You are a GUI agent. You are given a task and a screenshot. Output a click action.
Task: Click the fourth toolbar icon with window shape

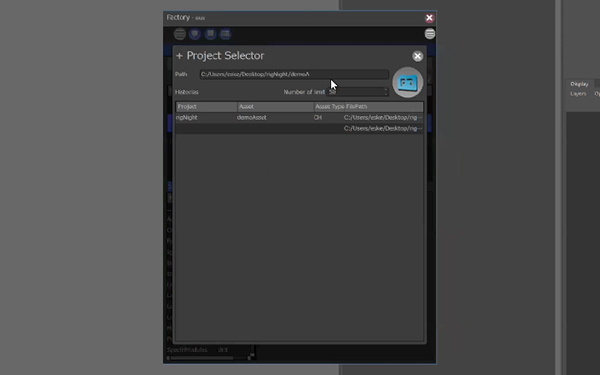click(x=225, y=34)
